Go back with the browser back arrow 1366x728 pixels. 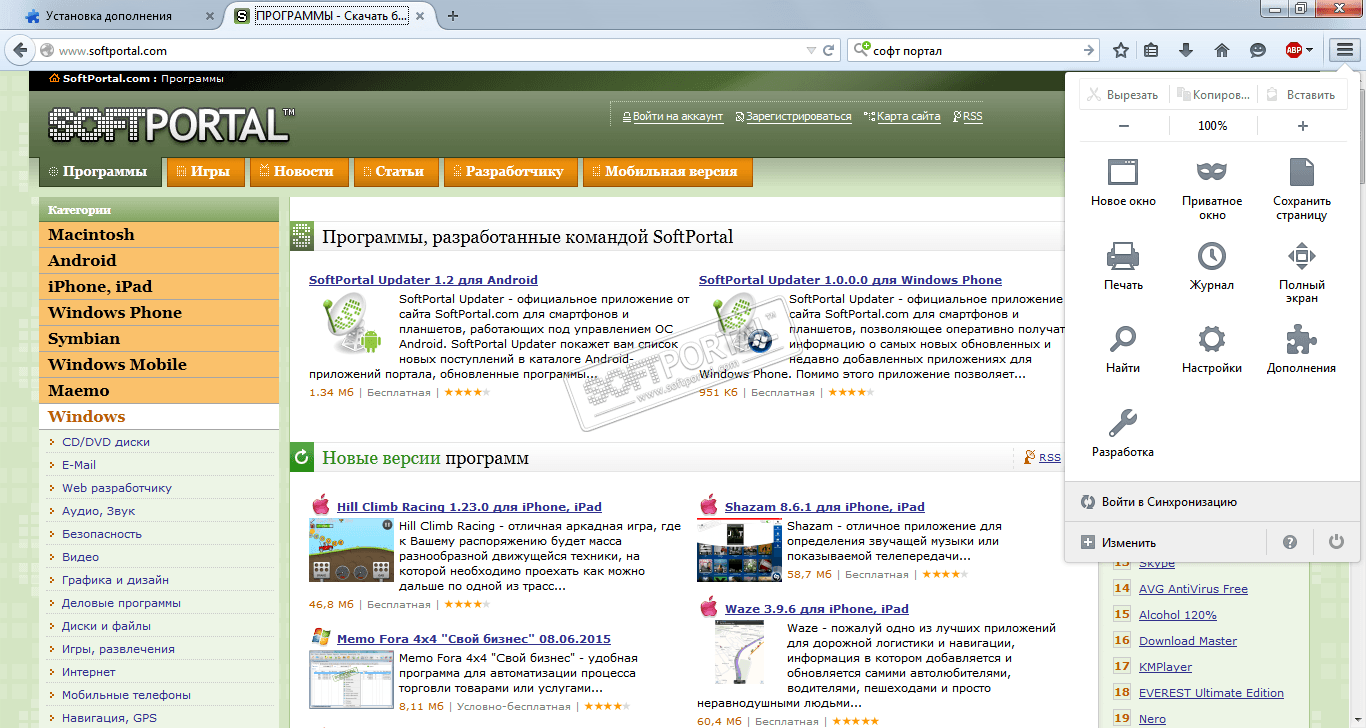pyautogui.click(x=20, y=50)
